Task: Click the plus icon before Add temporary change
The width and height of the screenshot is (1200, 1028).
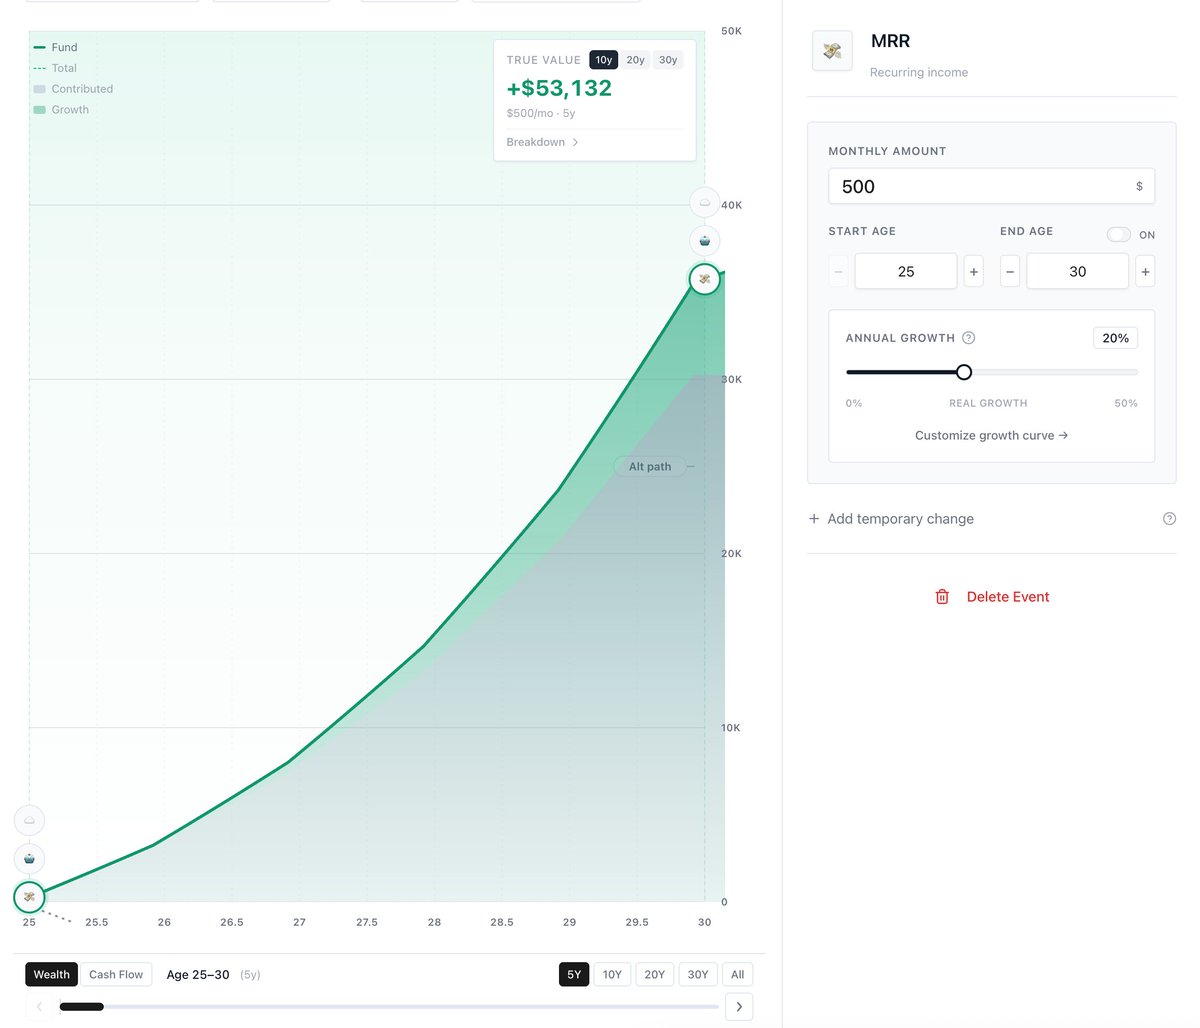Action: [x=814, y=519]
